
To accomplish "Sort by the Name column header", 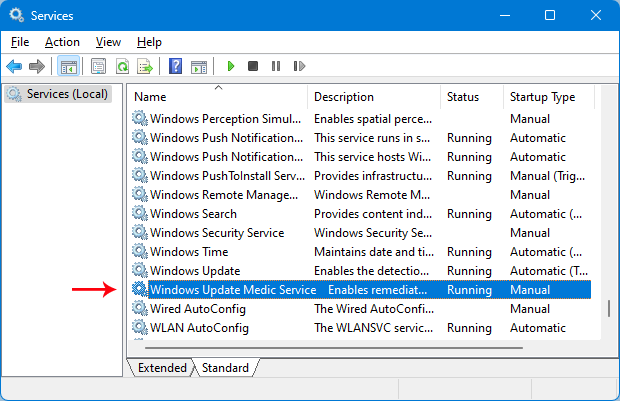I will (150, 97).
